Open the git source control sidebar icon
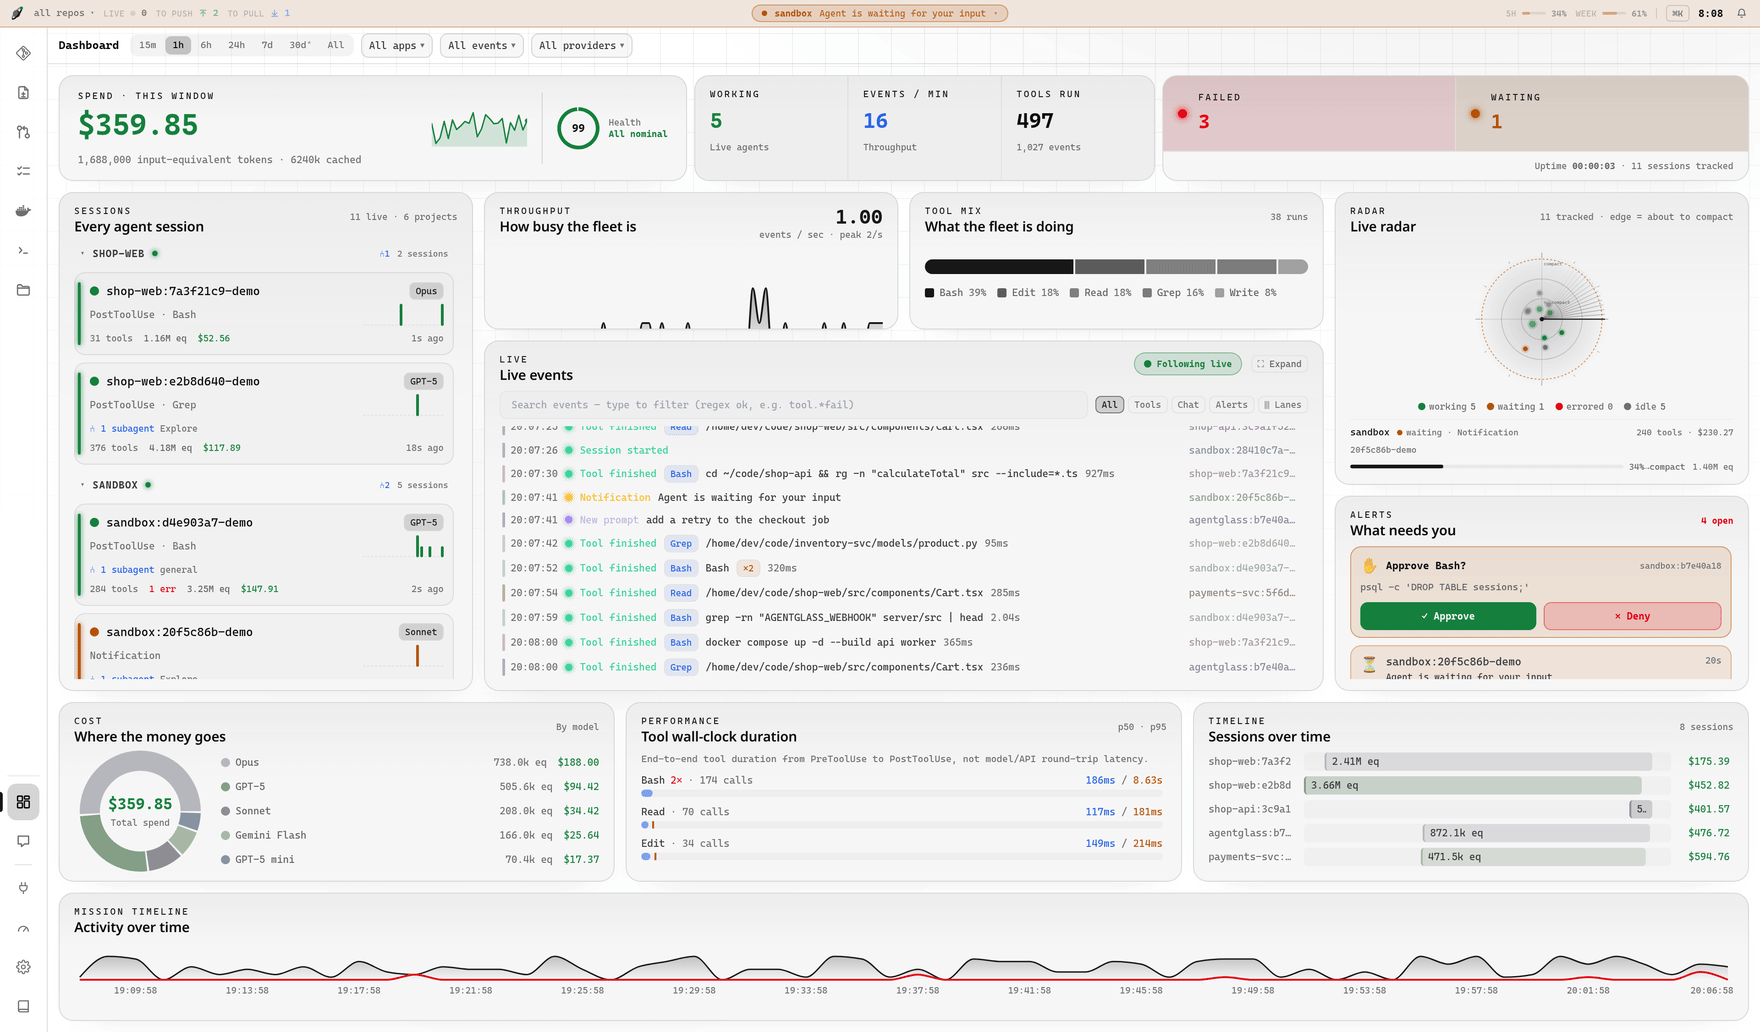Viewport: 1760px width, 1032px height. pos(23,53)
